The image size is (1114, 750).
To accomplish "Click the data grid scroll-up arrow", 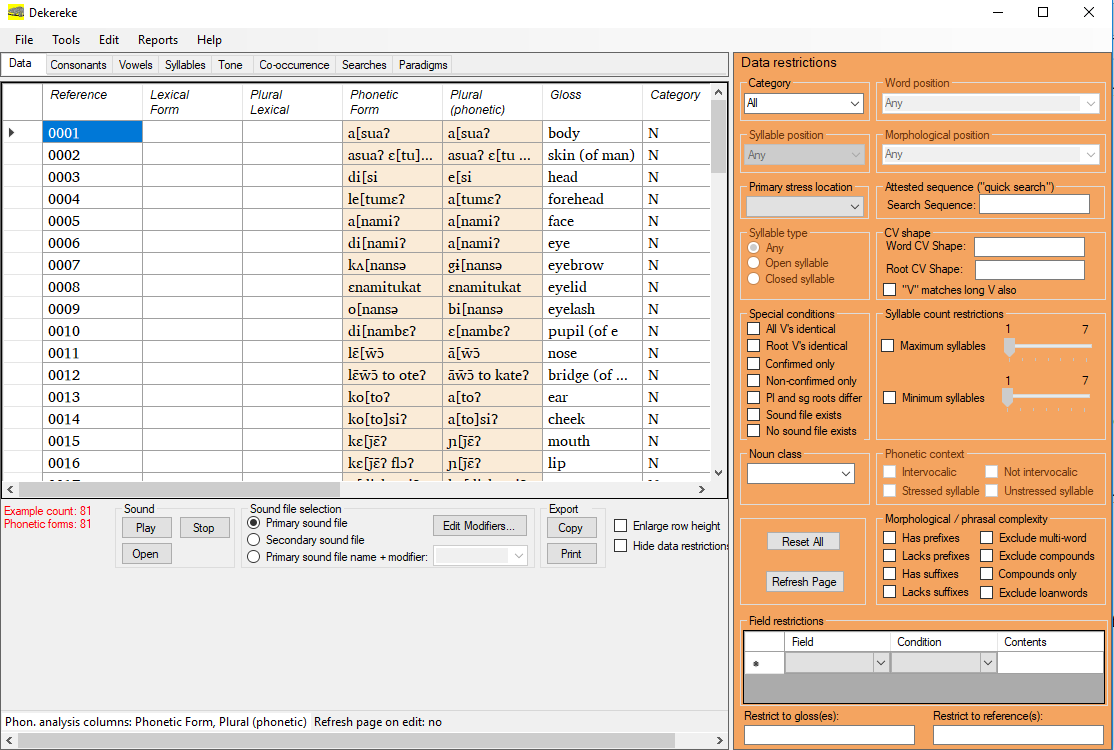I will (718, 94).
